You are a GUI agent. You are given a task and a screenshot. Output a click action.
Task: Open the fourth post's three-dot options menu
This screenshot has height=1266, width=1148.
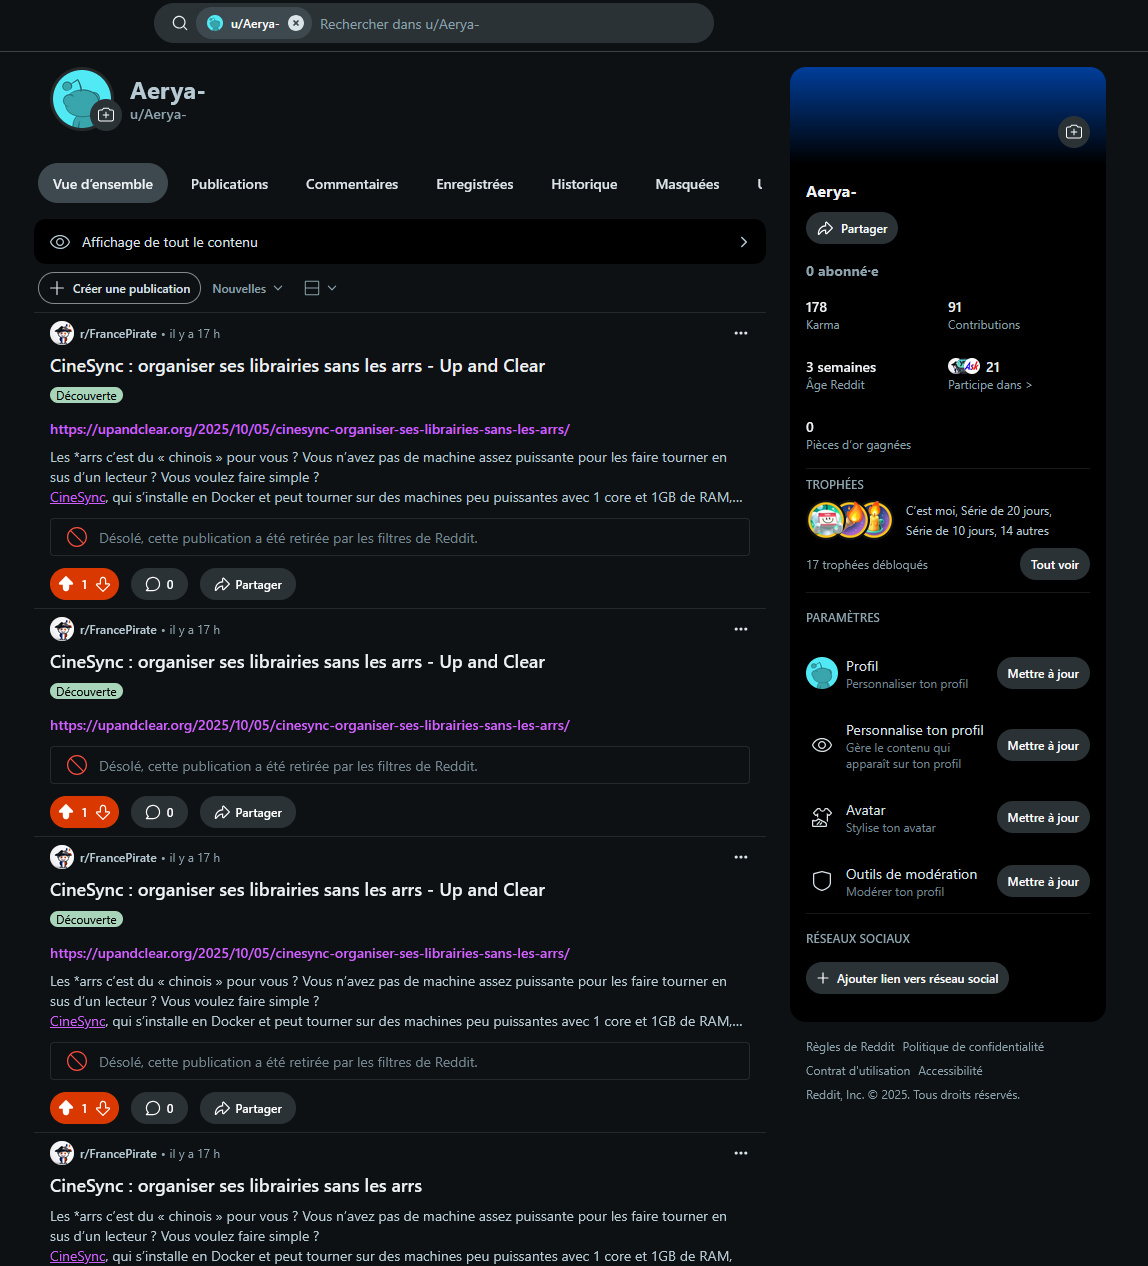pyautogui.click(x=741, y=1153)
